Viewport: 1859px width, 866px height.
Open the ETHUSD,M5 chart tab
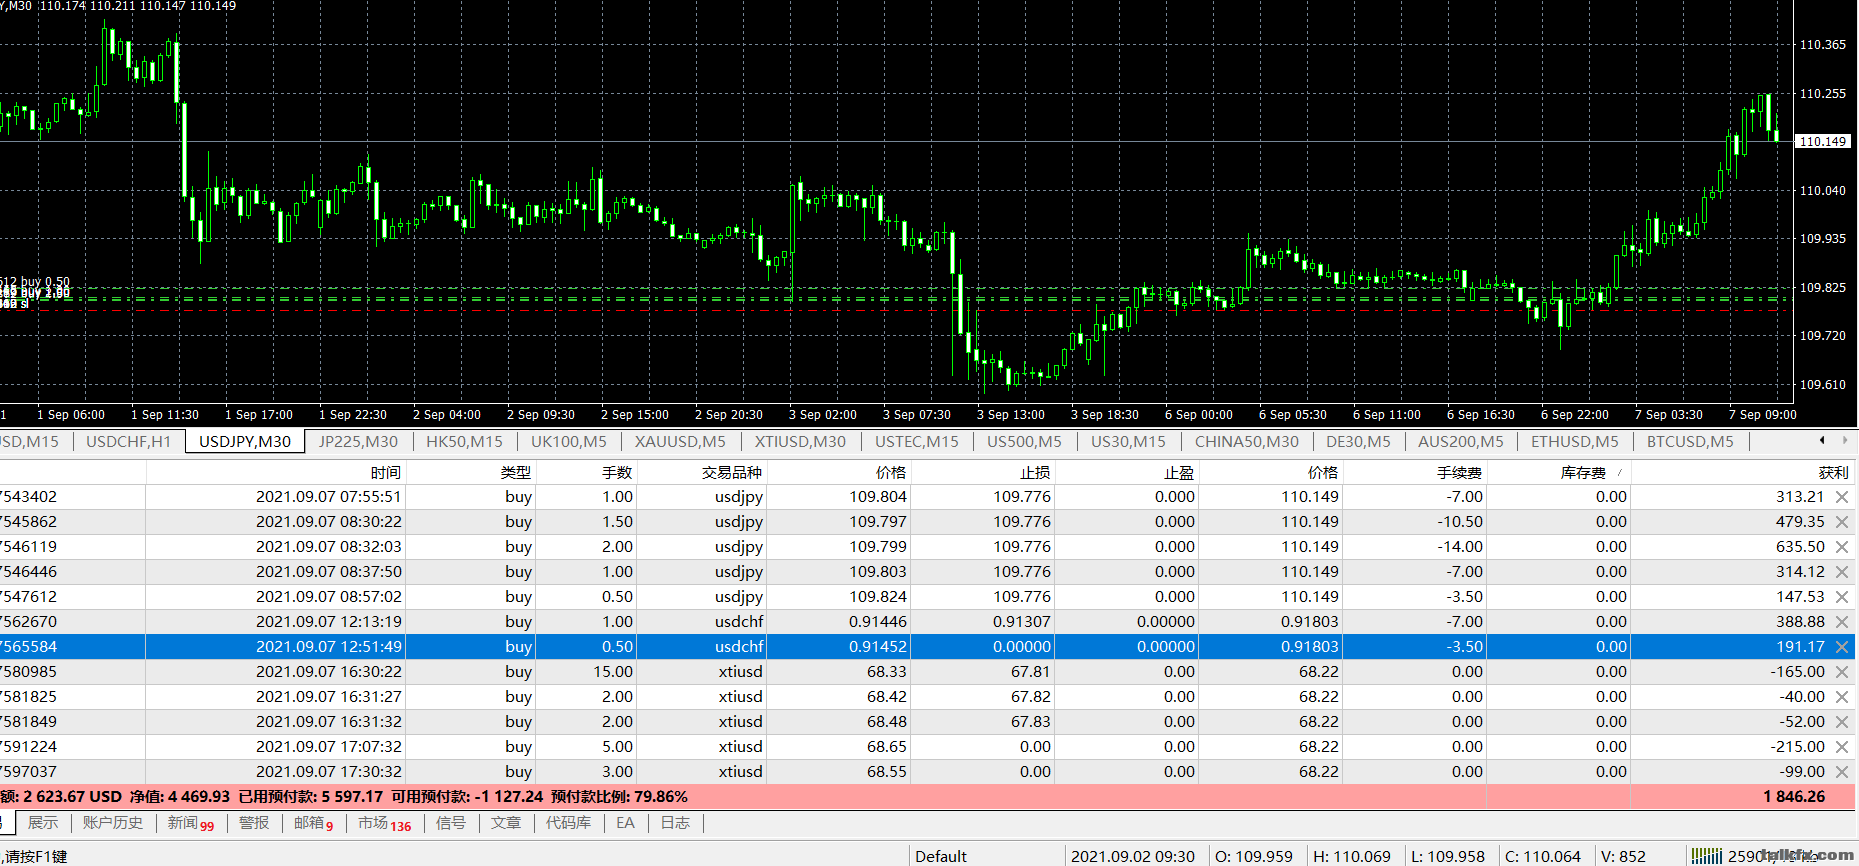pyautogui.click(x=1574, y=441)
